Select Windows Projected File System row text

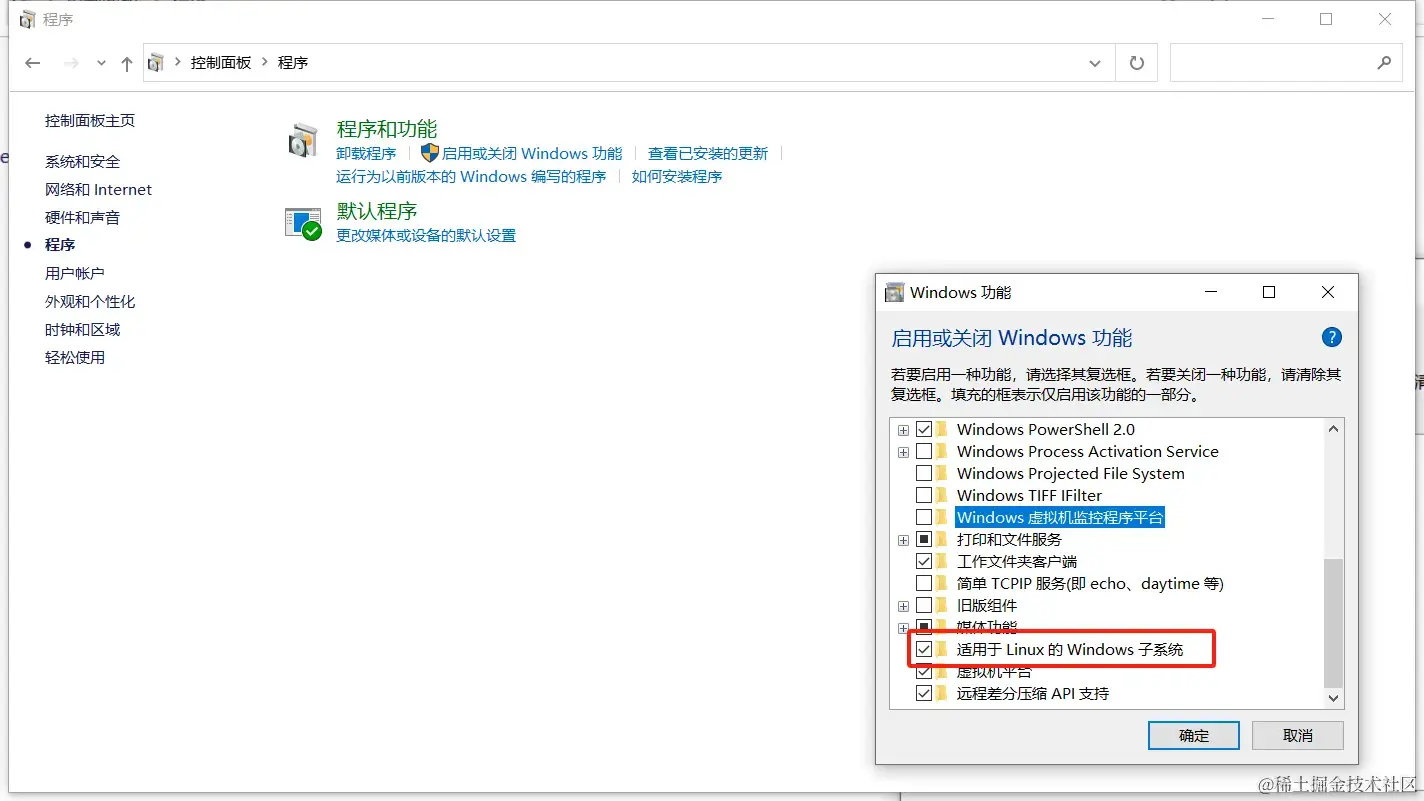pos(1070,473)
